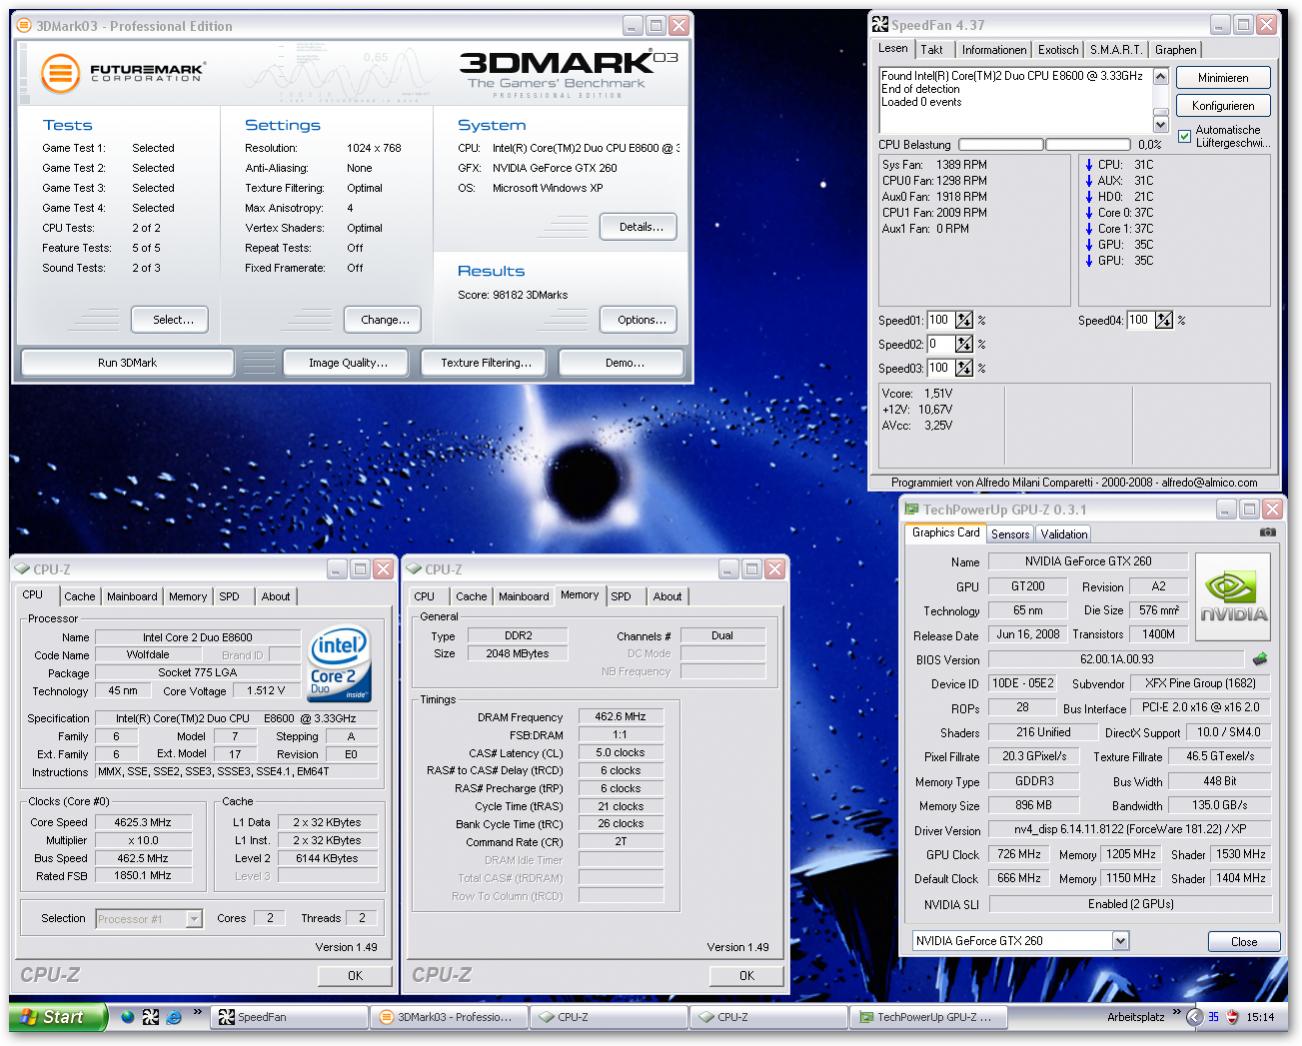
Task: Click the Demo... button in 3DMark03
Action: (x=623, y=363)
